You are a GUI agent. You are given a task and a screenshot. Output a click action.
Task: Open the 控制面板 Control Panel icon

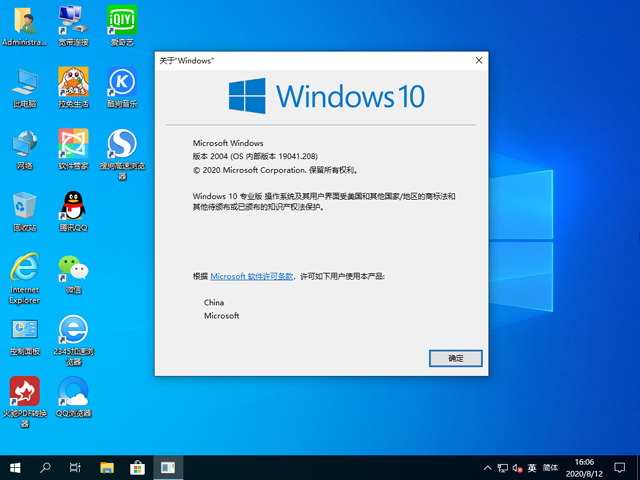tap(24, 337)
